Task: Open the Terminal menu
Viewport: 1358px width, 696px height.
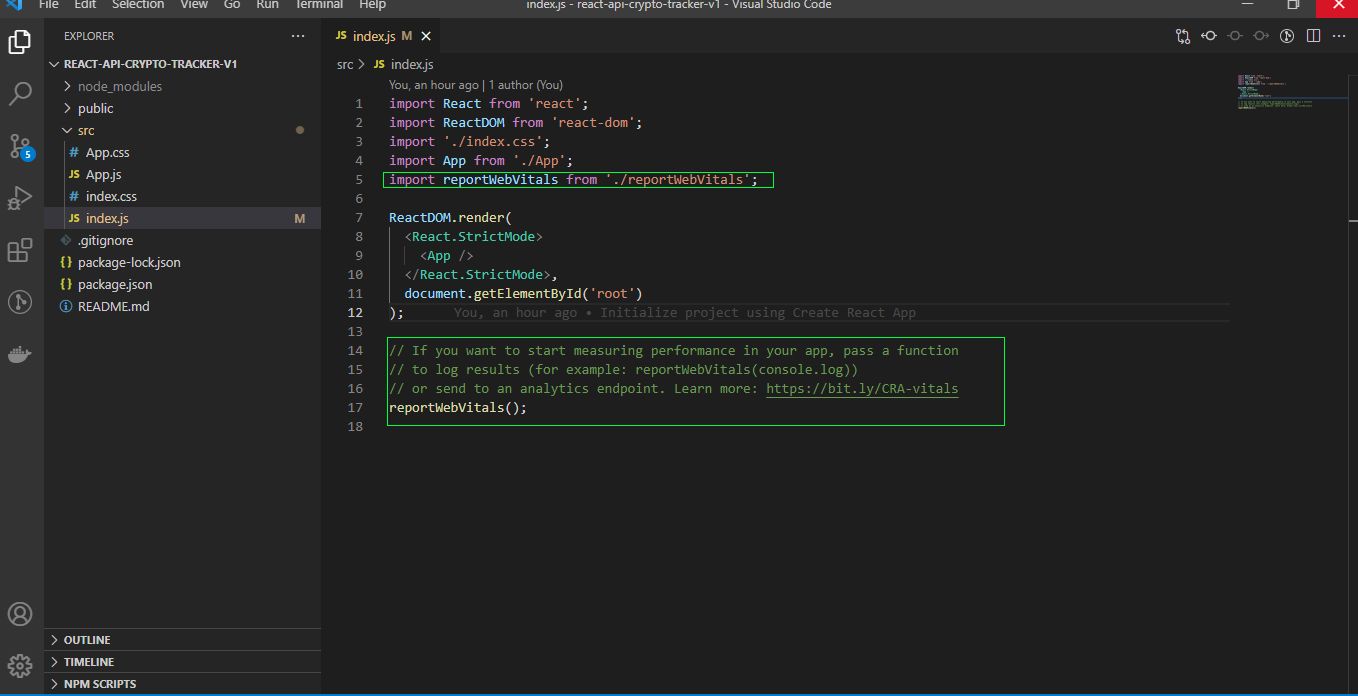Action: tap(319, 5)
